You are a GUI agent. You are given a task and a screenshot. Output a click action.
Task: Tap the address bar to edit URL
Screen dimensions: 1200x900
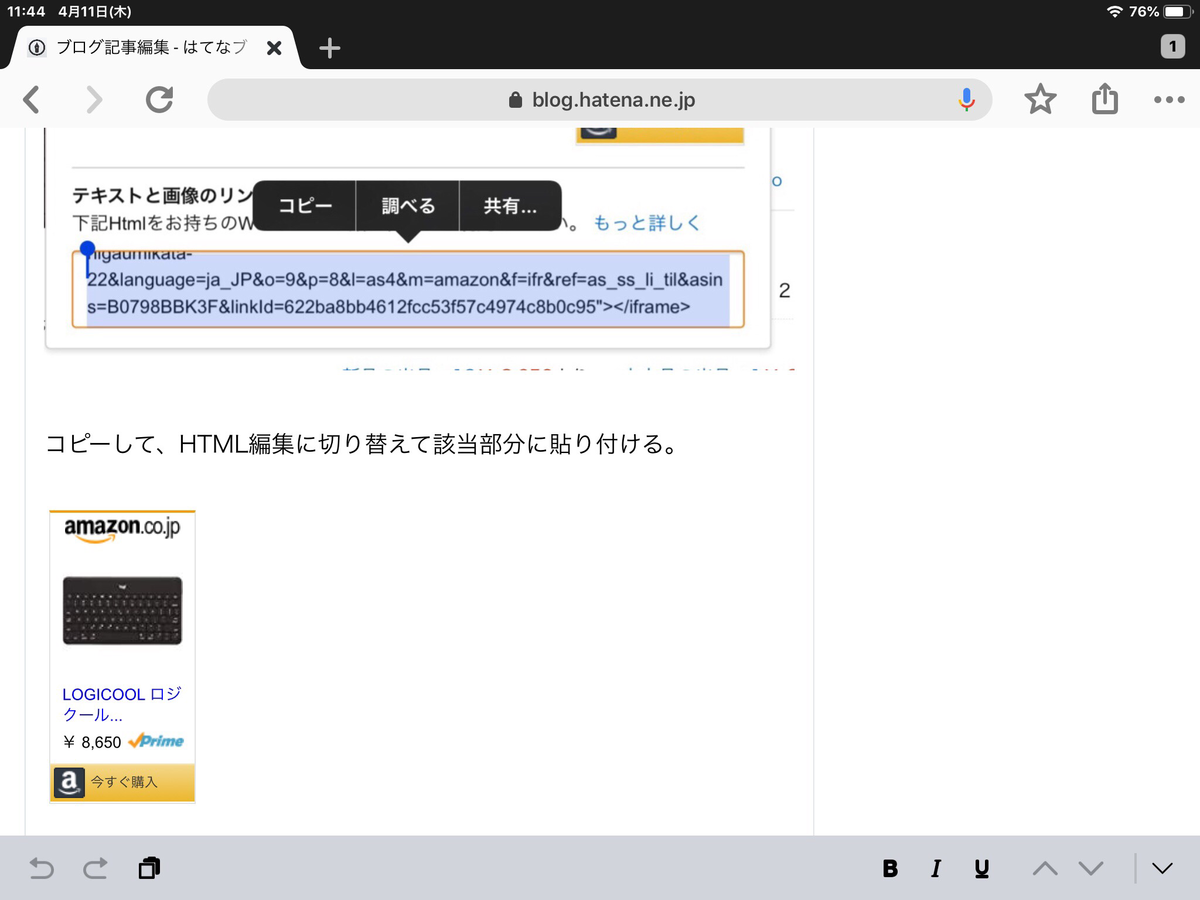tap(600, 99)
